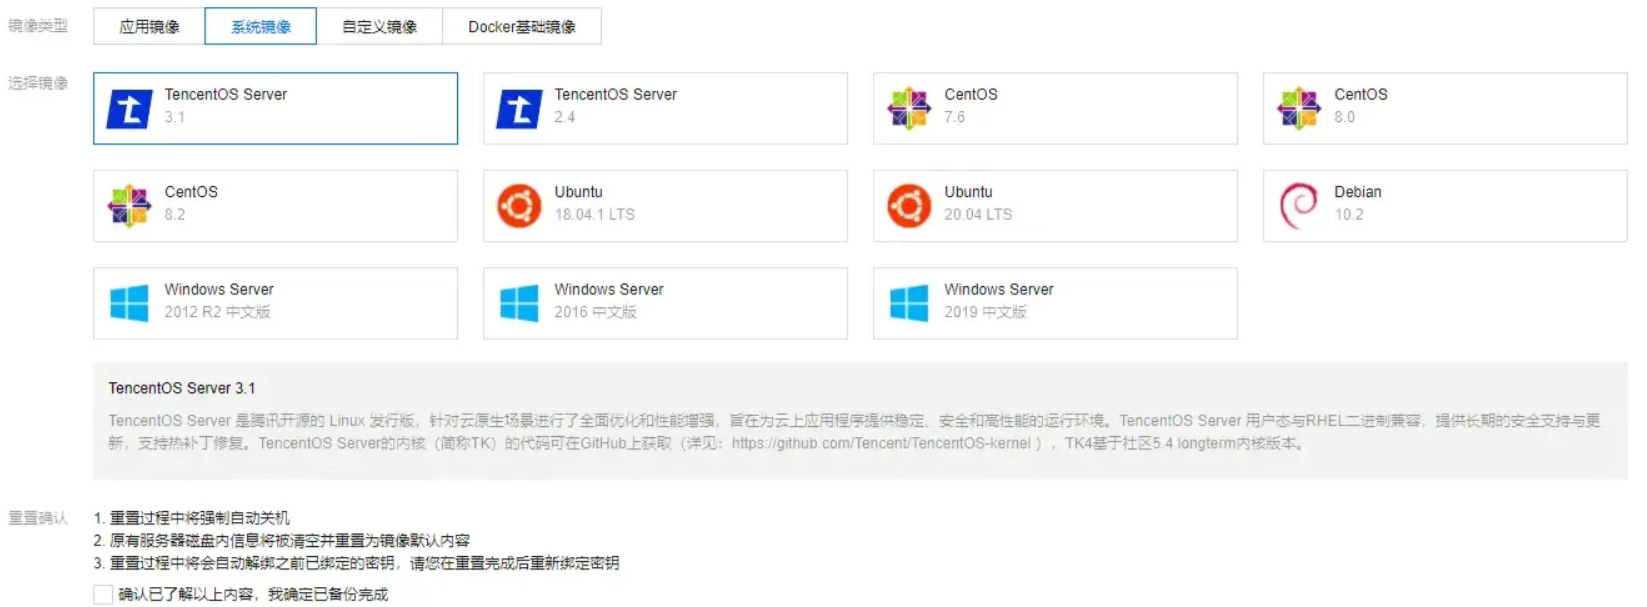Click the TencentOS Server 3.1 logo icon
1647x607 pixels.
130,109
